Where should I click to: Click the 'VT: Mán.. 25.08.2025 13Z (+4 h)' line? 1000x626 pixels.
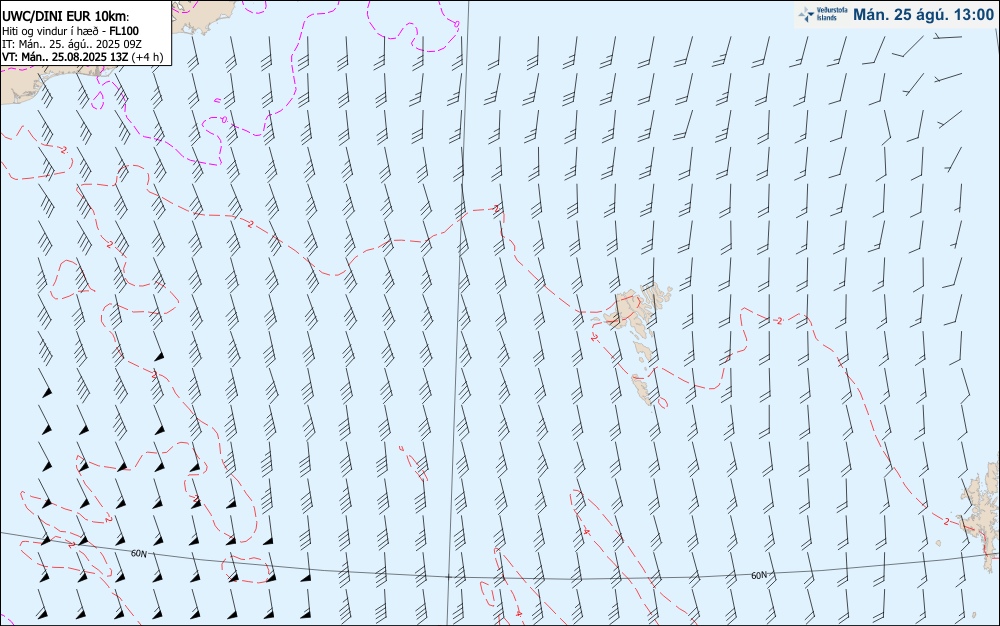tap(82, 57)
